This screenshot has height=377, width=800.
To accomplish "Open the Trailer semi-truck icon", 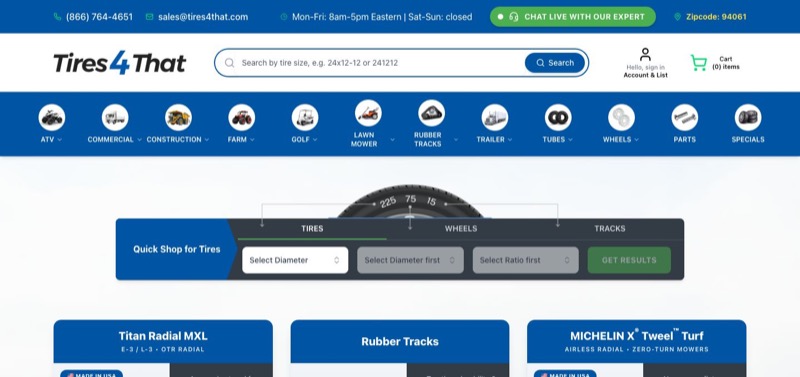I will pos(494,117).
